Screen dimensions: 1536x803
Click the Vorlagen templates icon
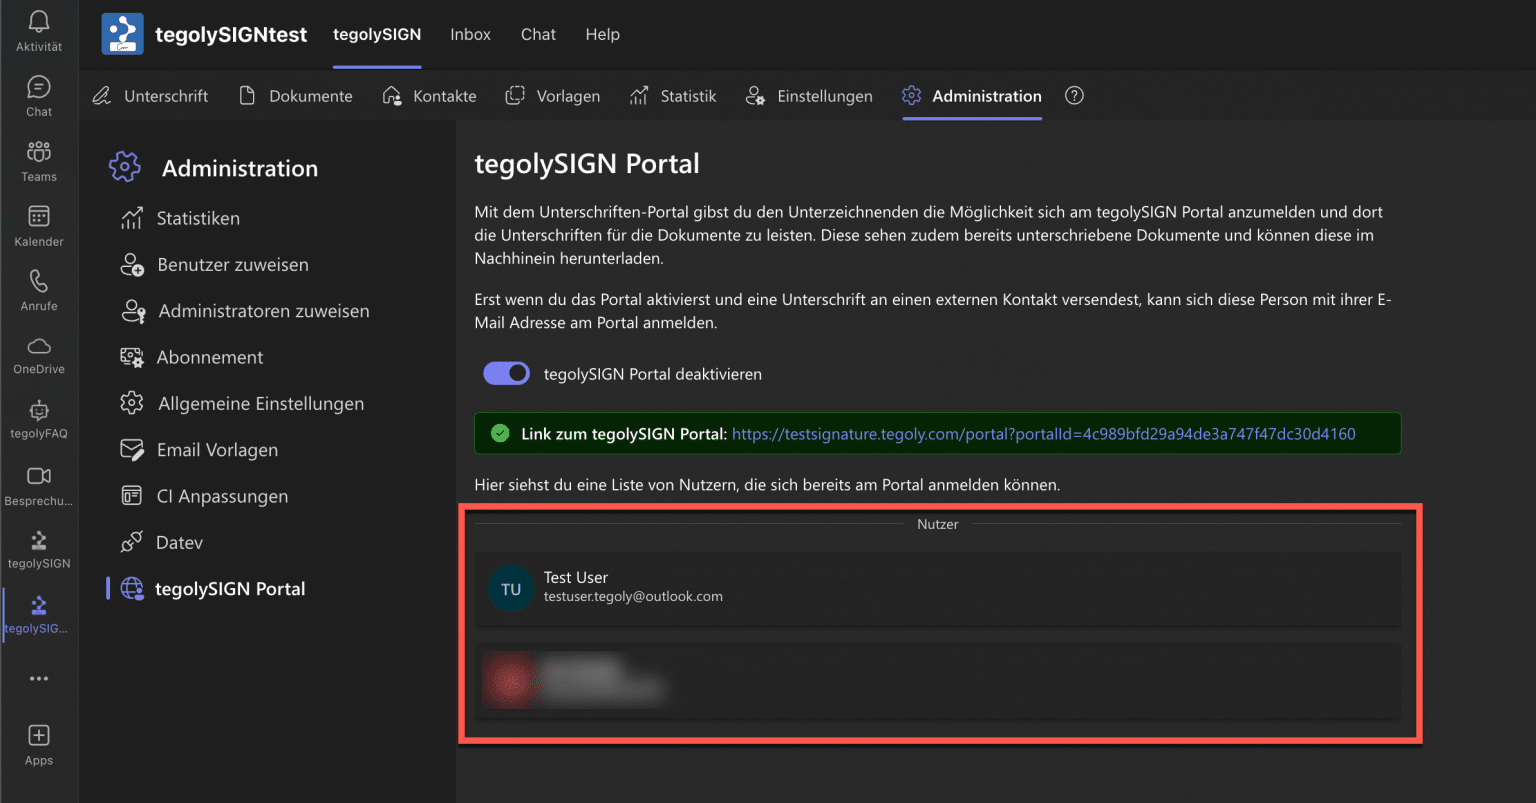pyautogui.click(x=516, y=95)
